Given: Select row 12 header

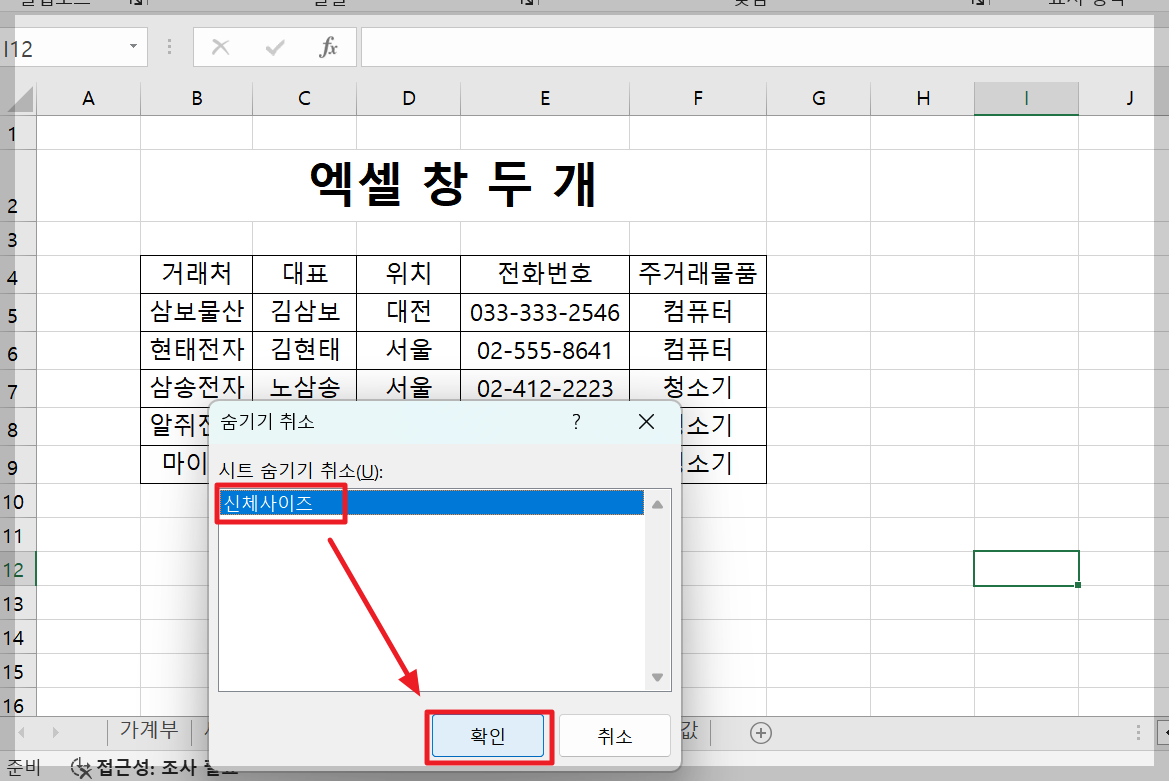Looking at the screenshot, I should pyautogui.click(x=15, y=568).
